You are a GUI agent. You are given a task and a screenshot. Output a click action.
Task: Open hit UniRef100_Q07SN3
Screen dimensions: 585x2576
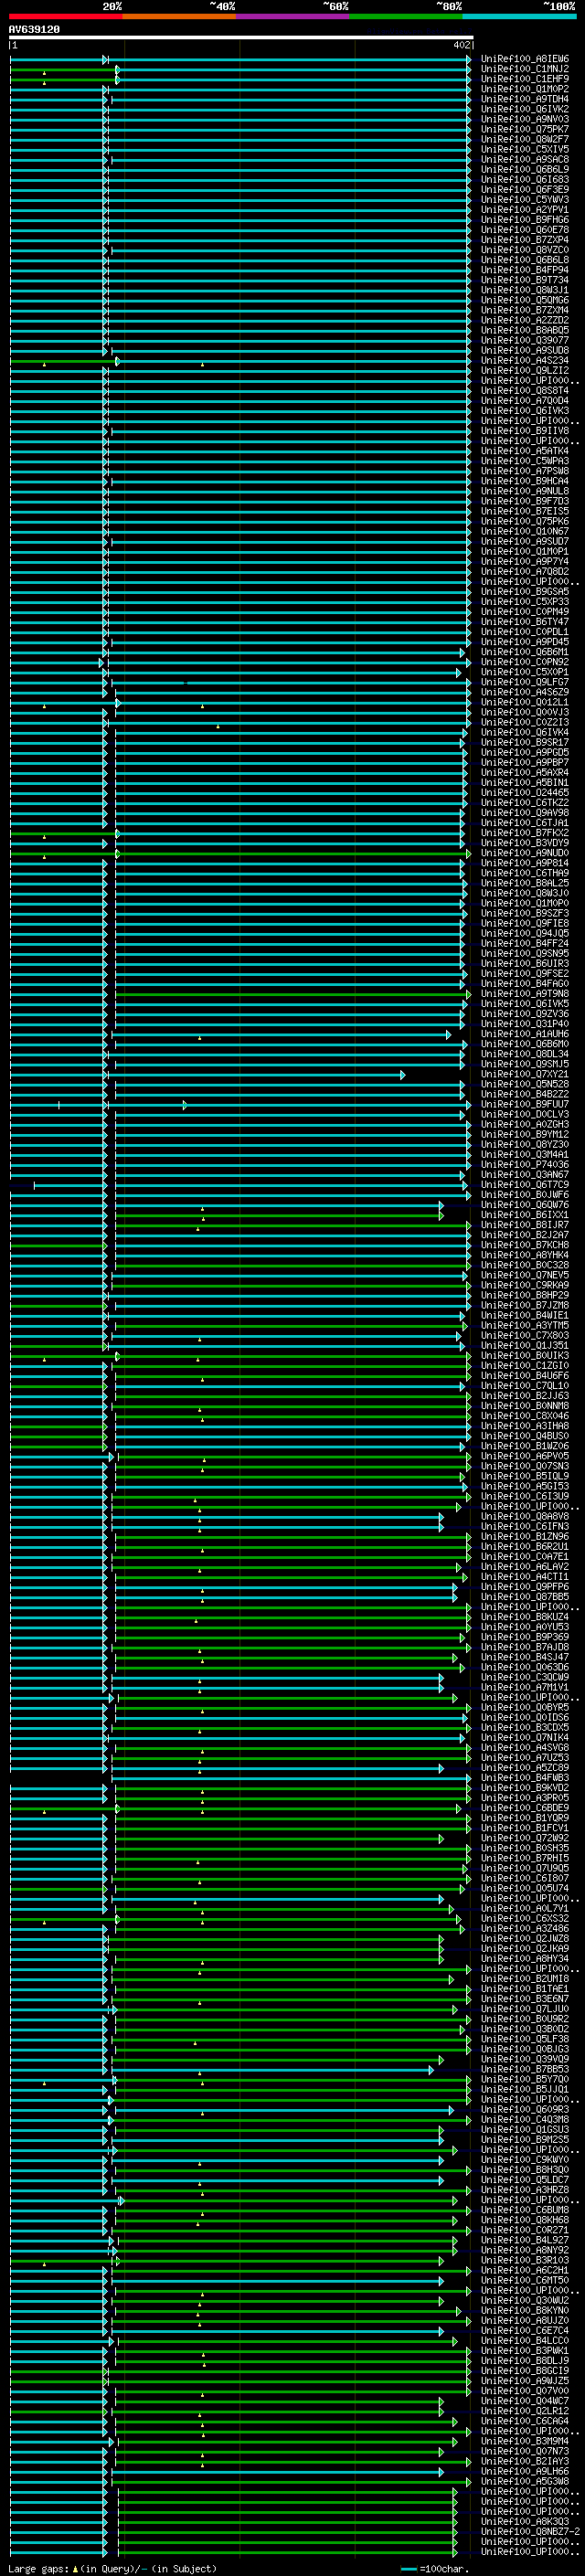coord(525,1466)
